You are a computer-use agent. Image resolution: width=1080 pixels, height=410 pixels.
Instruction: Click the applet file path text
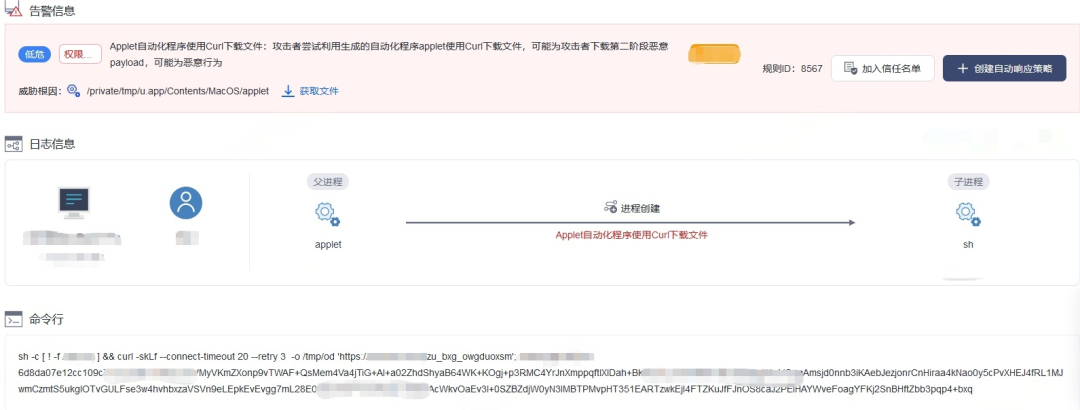[178, 91]
